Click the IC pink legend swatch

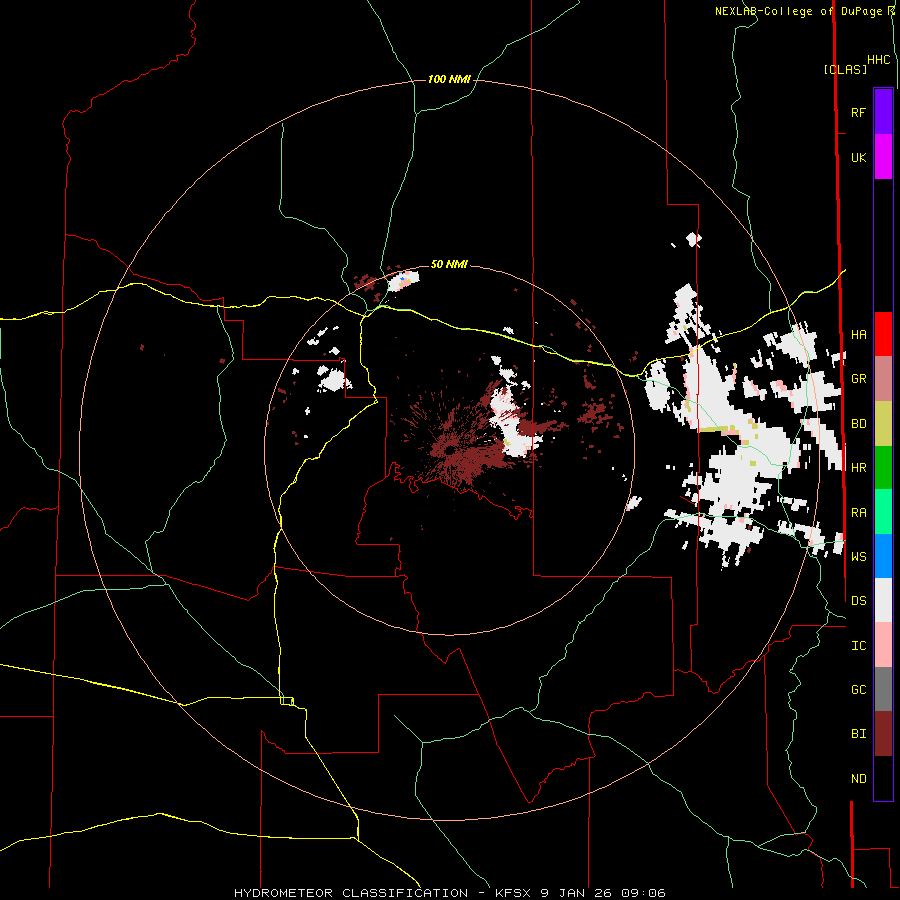point(883,645)
